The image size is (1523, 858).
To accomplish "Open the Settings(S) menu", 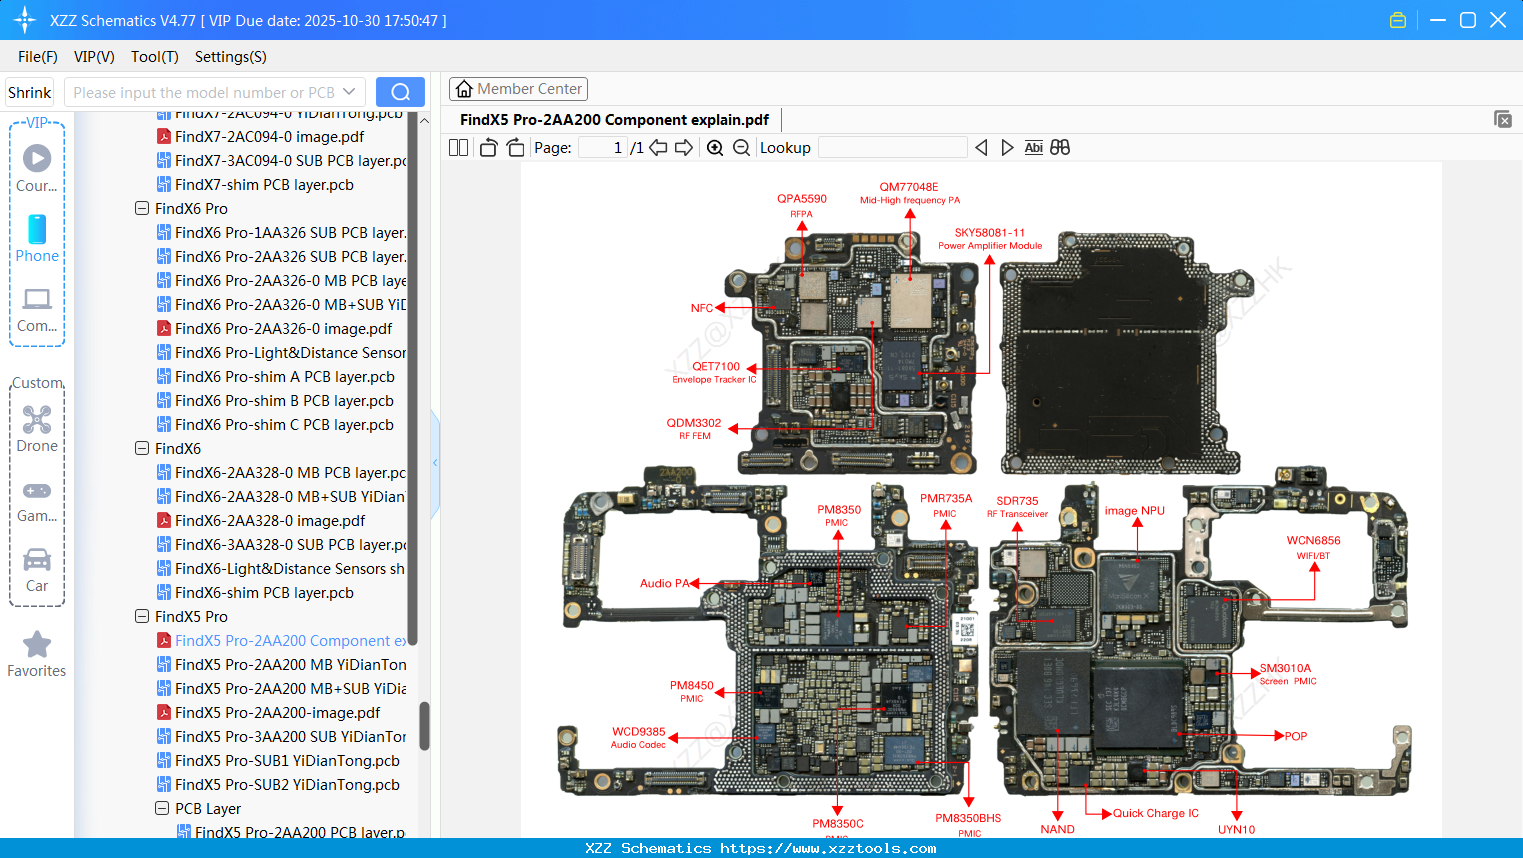I will point(231,57).
